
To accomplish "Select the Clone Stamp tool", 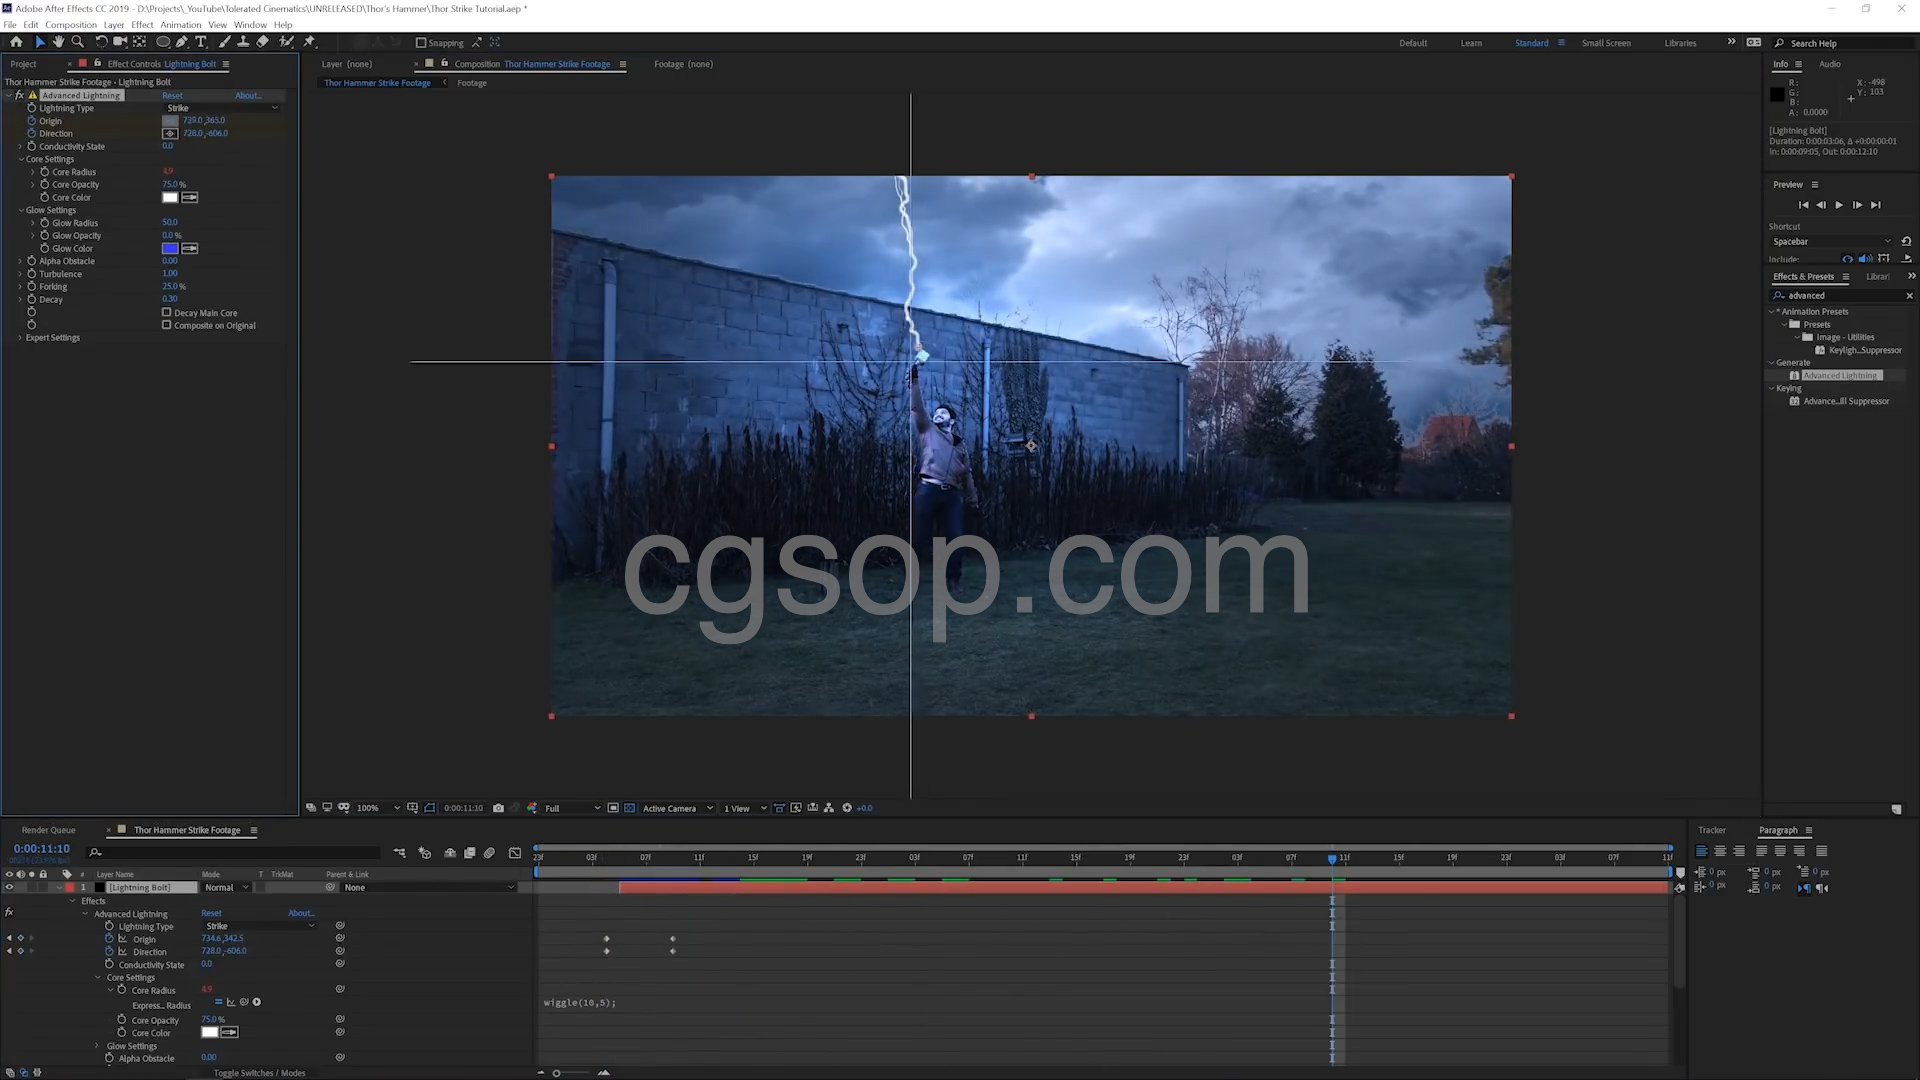I will 243,42.
